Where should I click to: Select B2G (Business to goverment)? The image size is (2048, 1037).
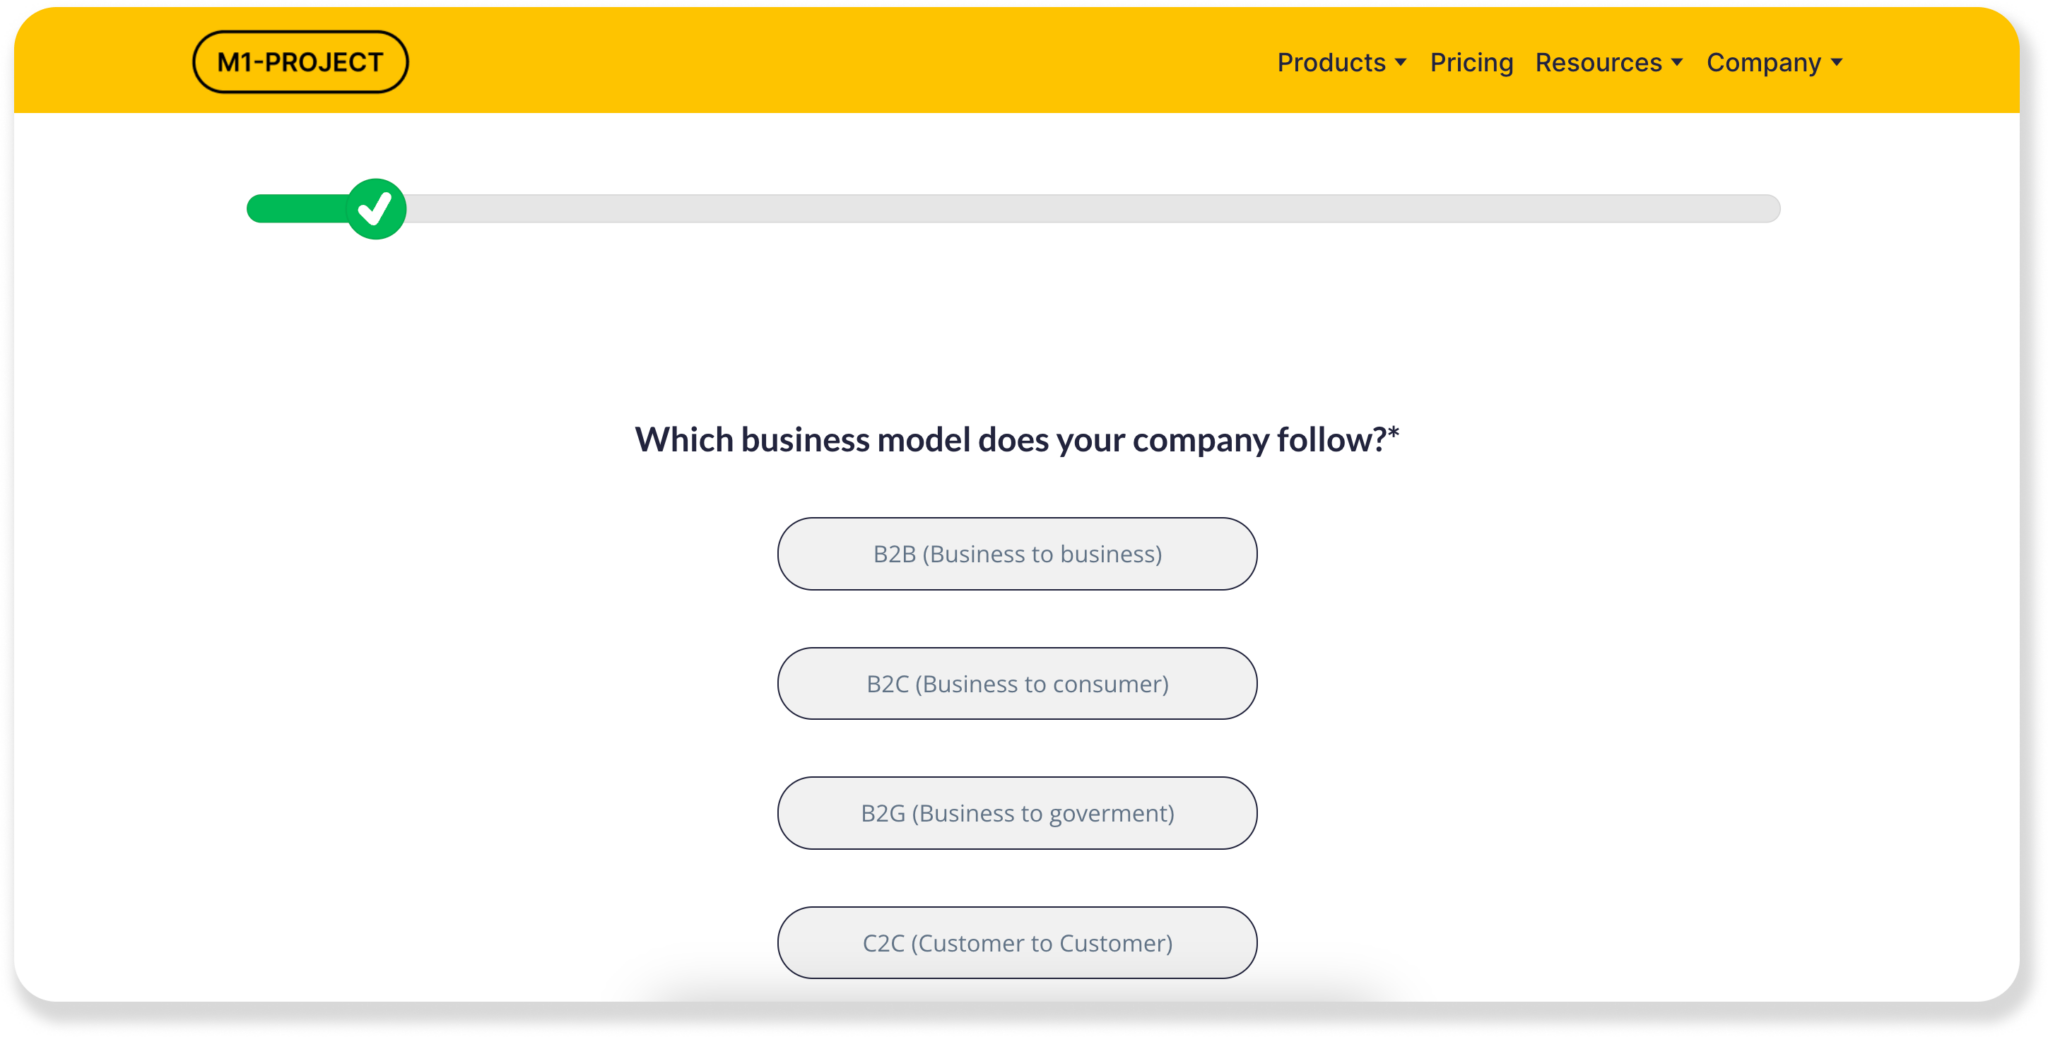pos(1017,813)
